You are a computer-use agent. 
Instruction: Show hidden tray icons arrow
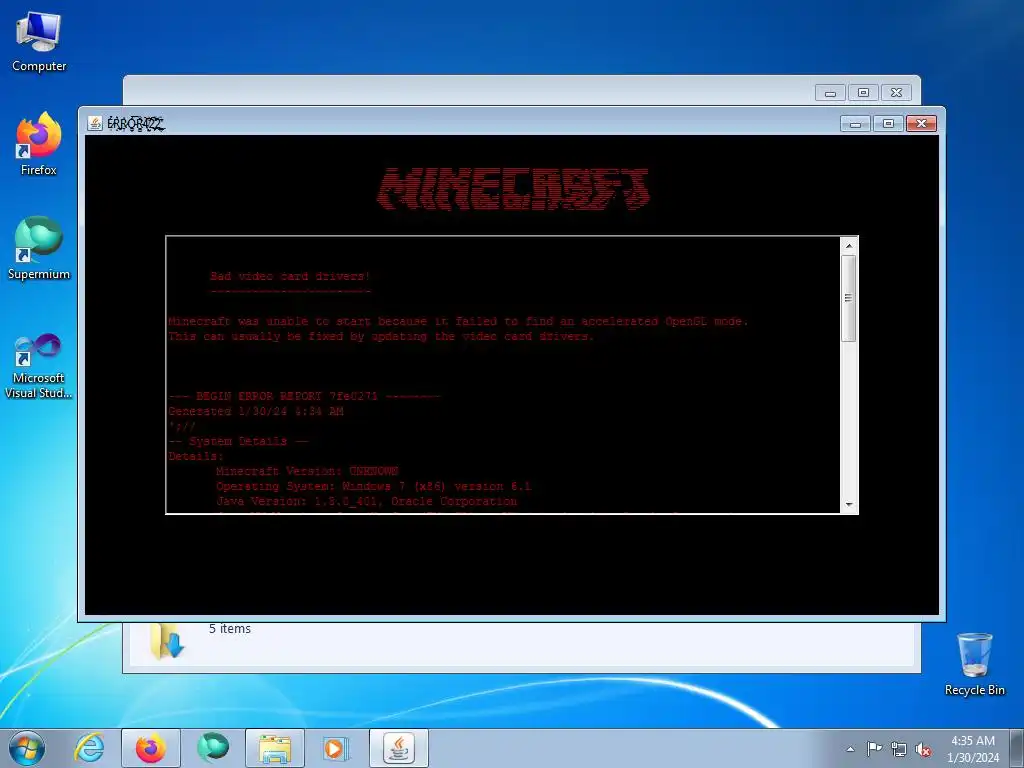coord(850,749)
